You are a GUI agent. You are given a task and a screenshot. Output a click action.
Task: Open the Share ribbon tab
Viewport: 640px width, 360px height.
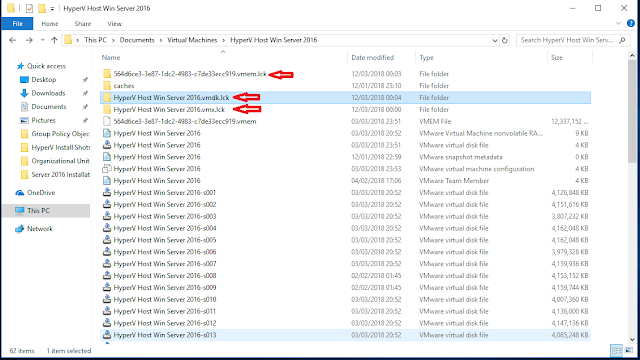[x=83, y=24]
